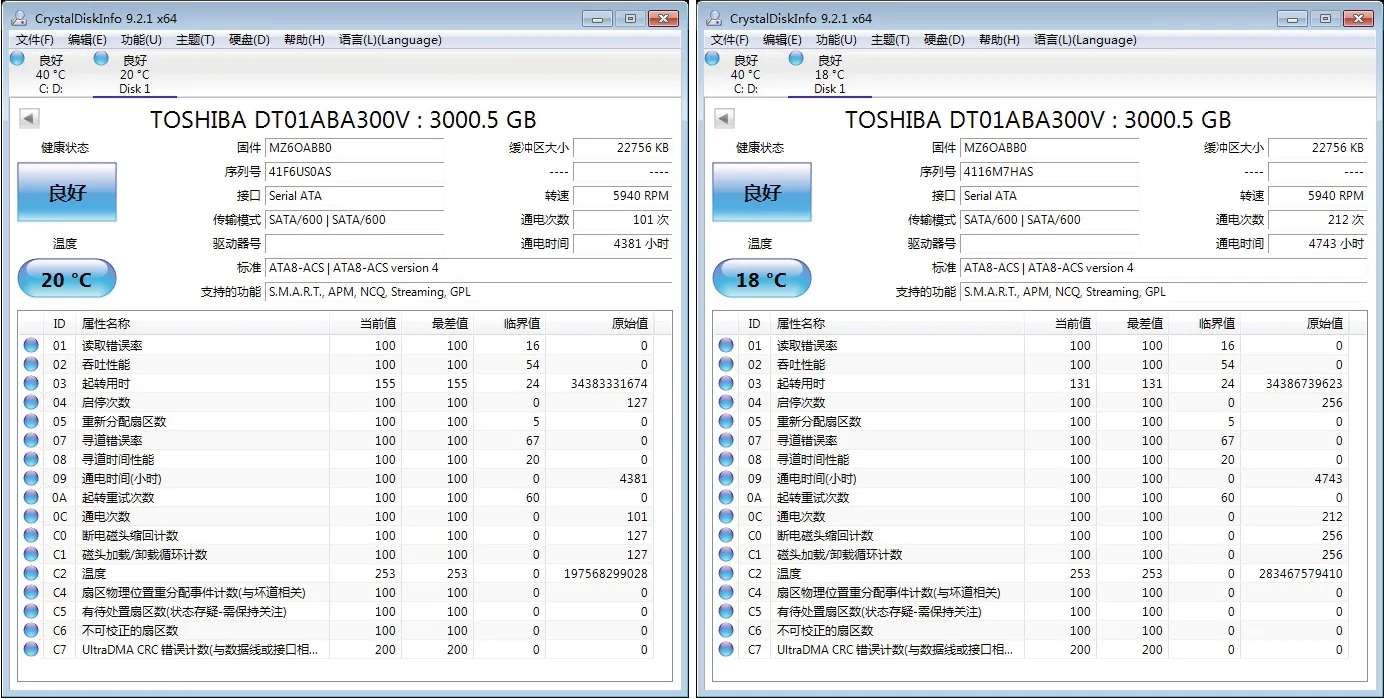Click status orb of C5 row in left window
Viewport: 1384px width, 699px height.
(31, 612)
